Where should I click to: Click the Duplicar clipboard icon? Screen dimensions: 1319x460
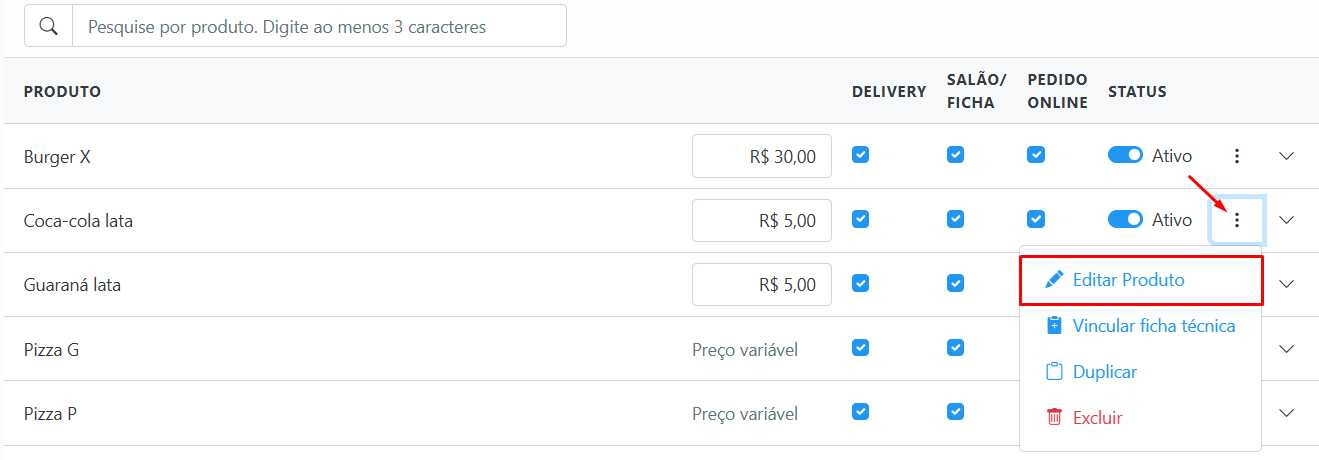1054,372
